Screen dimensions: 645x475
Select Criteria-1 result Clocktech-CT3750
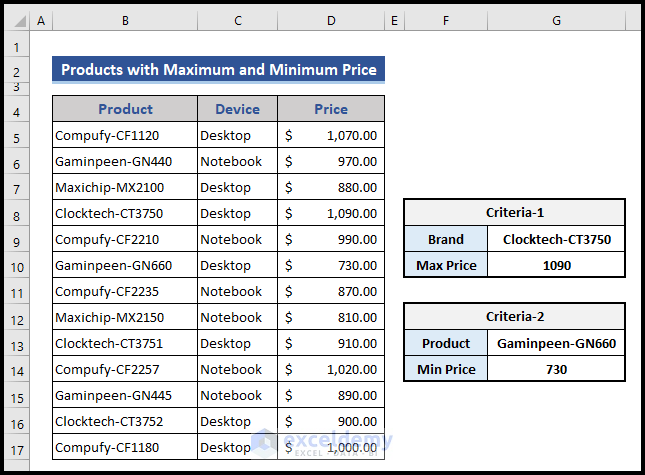556,239
